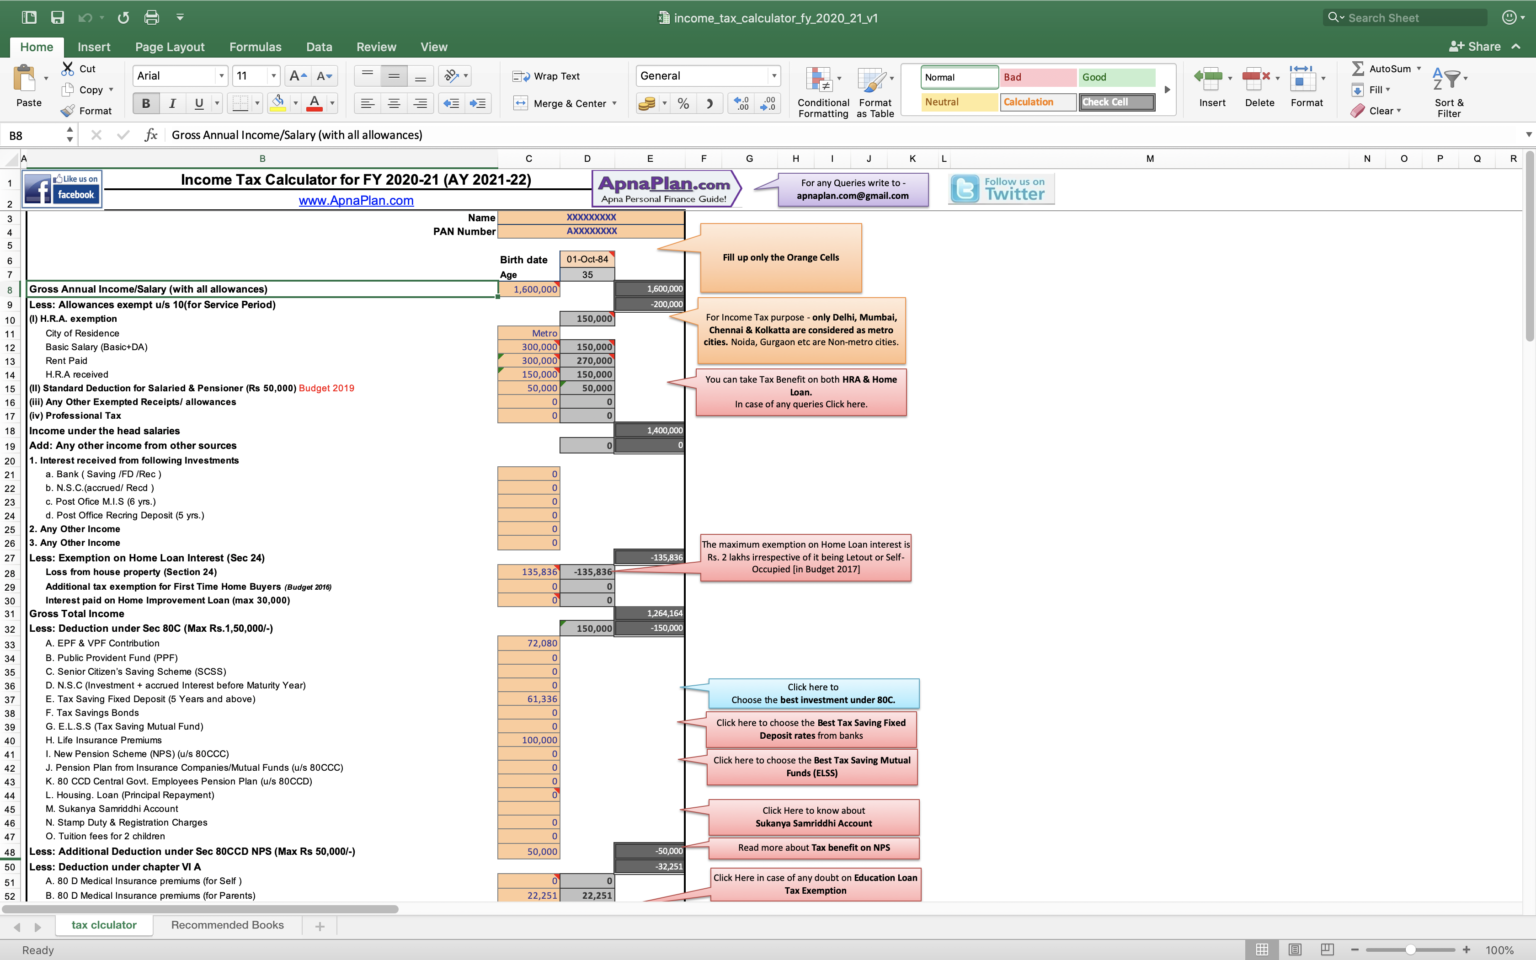Toggle middle vertical alignment

coord(394,76)
